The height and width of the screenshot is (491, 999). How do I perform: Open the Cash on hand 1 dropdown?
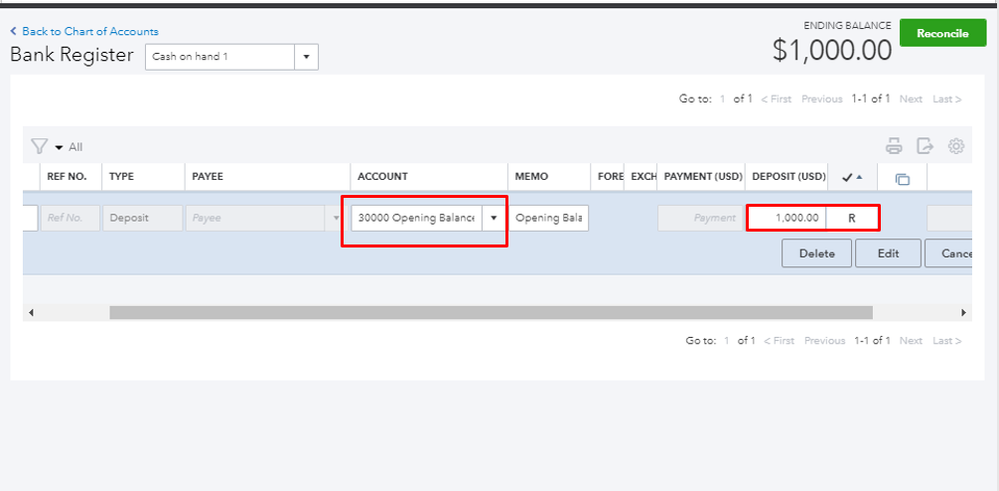tap(306, 57)
